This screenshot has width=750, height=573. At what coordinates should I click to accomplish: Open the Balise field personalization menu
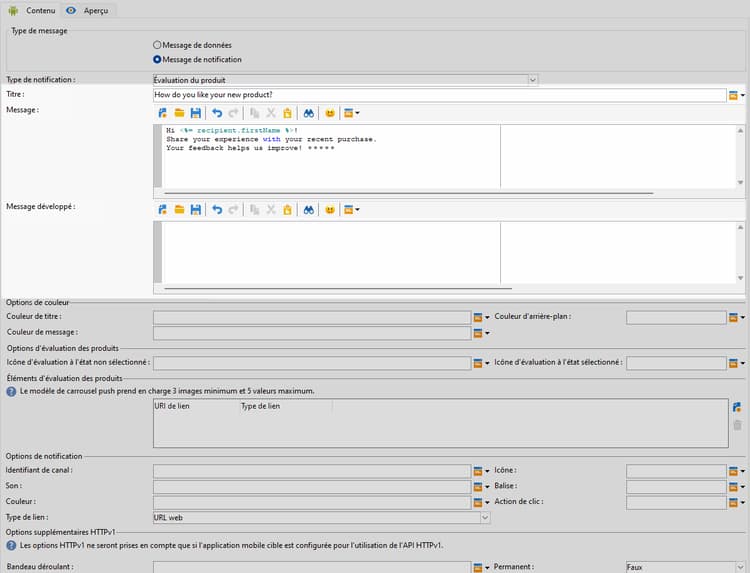coord(737,487)
